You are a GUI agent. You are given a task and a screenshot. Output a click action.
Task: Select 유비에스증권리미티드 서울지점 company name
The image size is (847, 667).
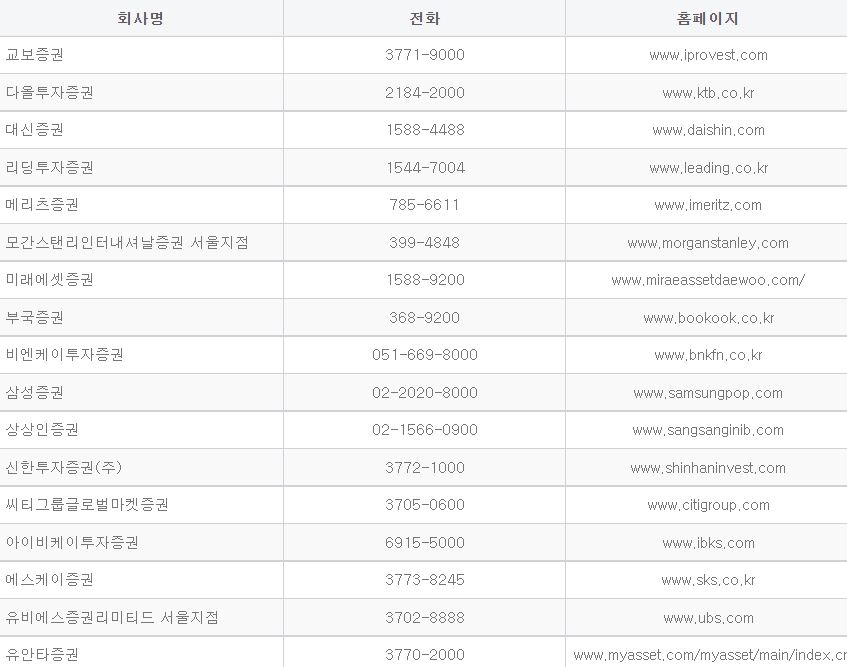coord(112,618)
